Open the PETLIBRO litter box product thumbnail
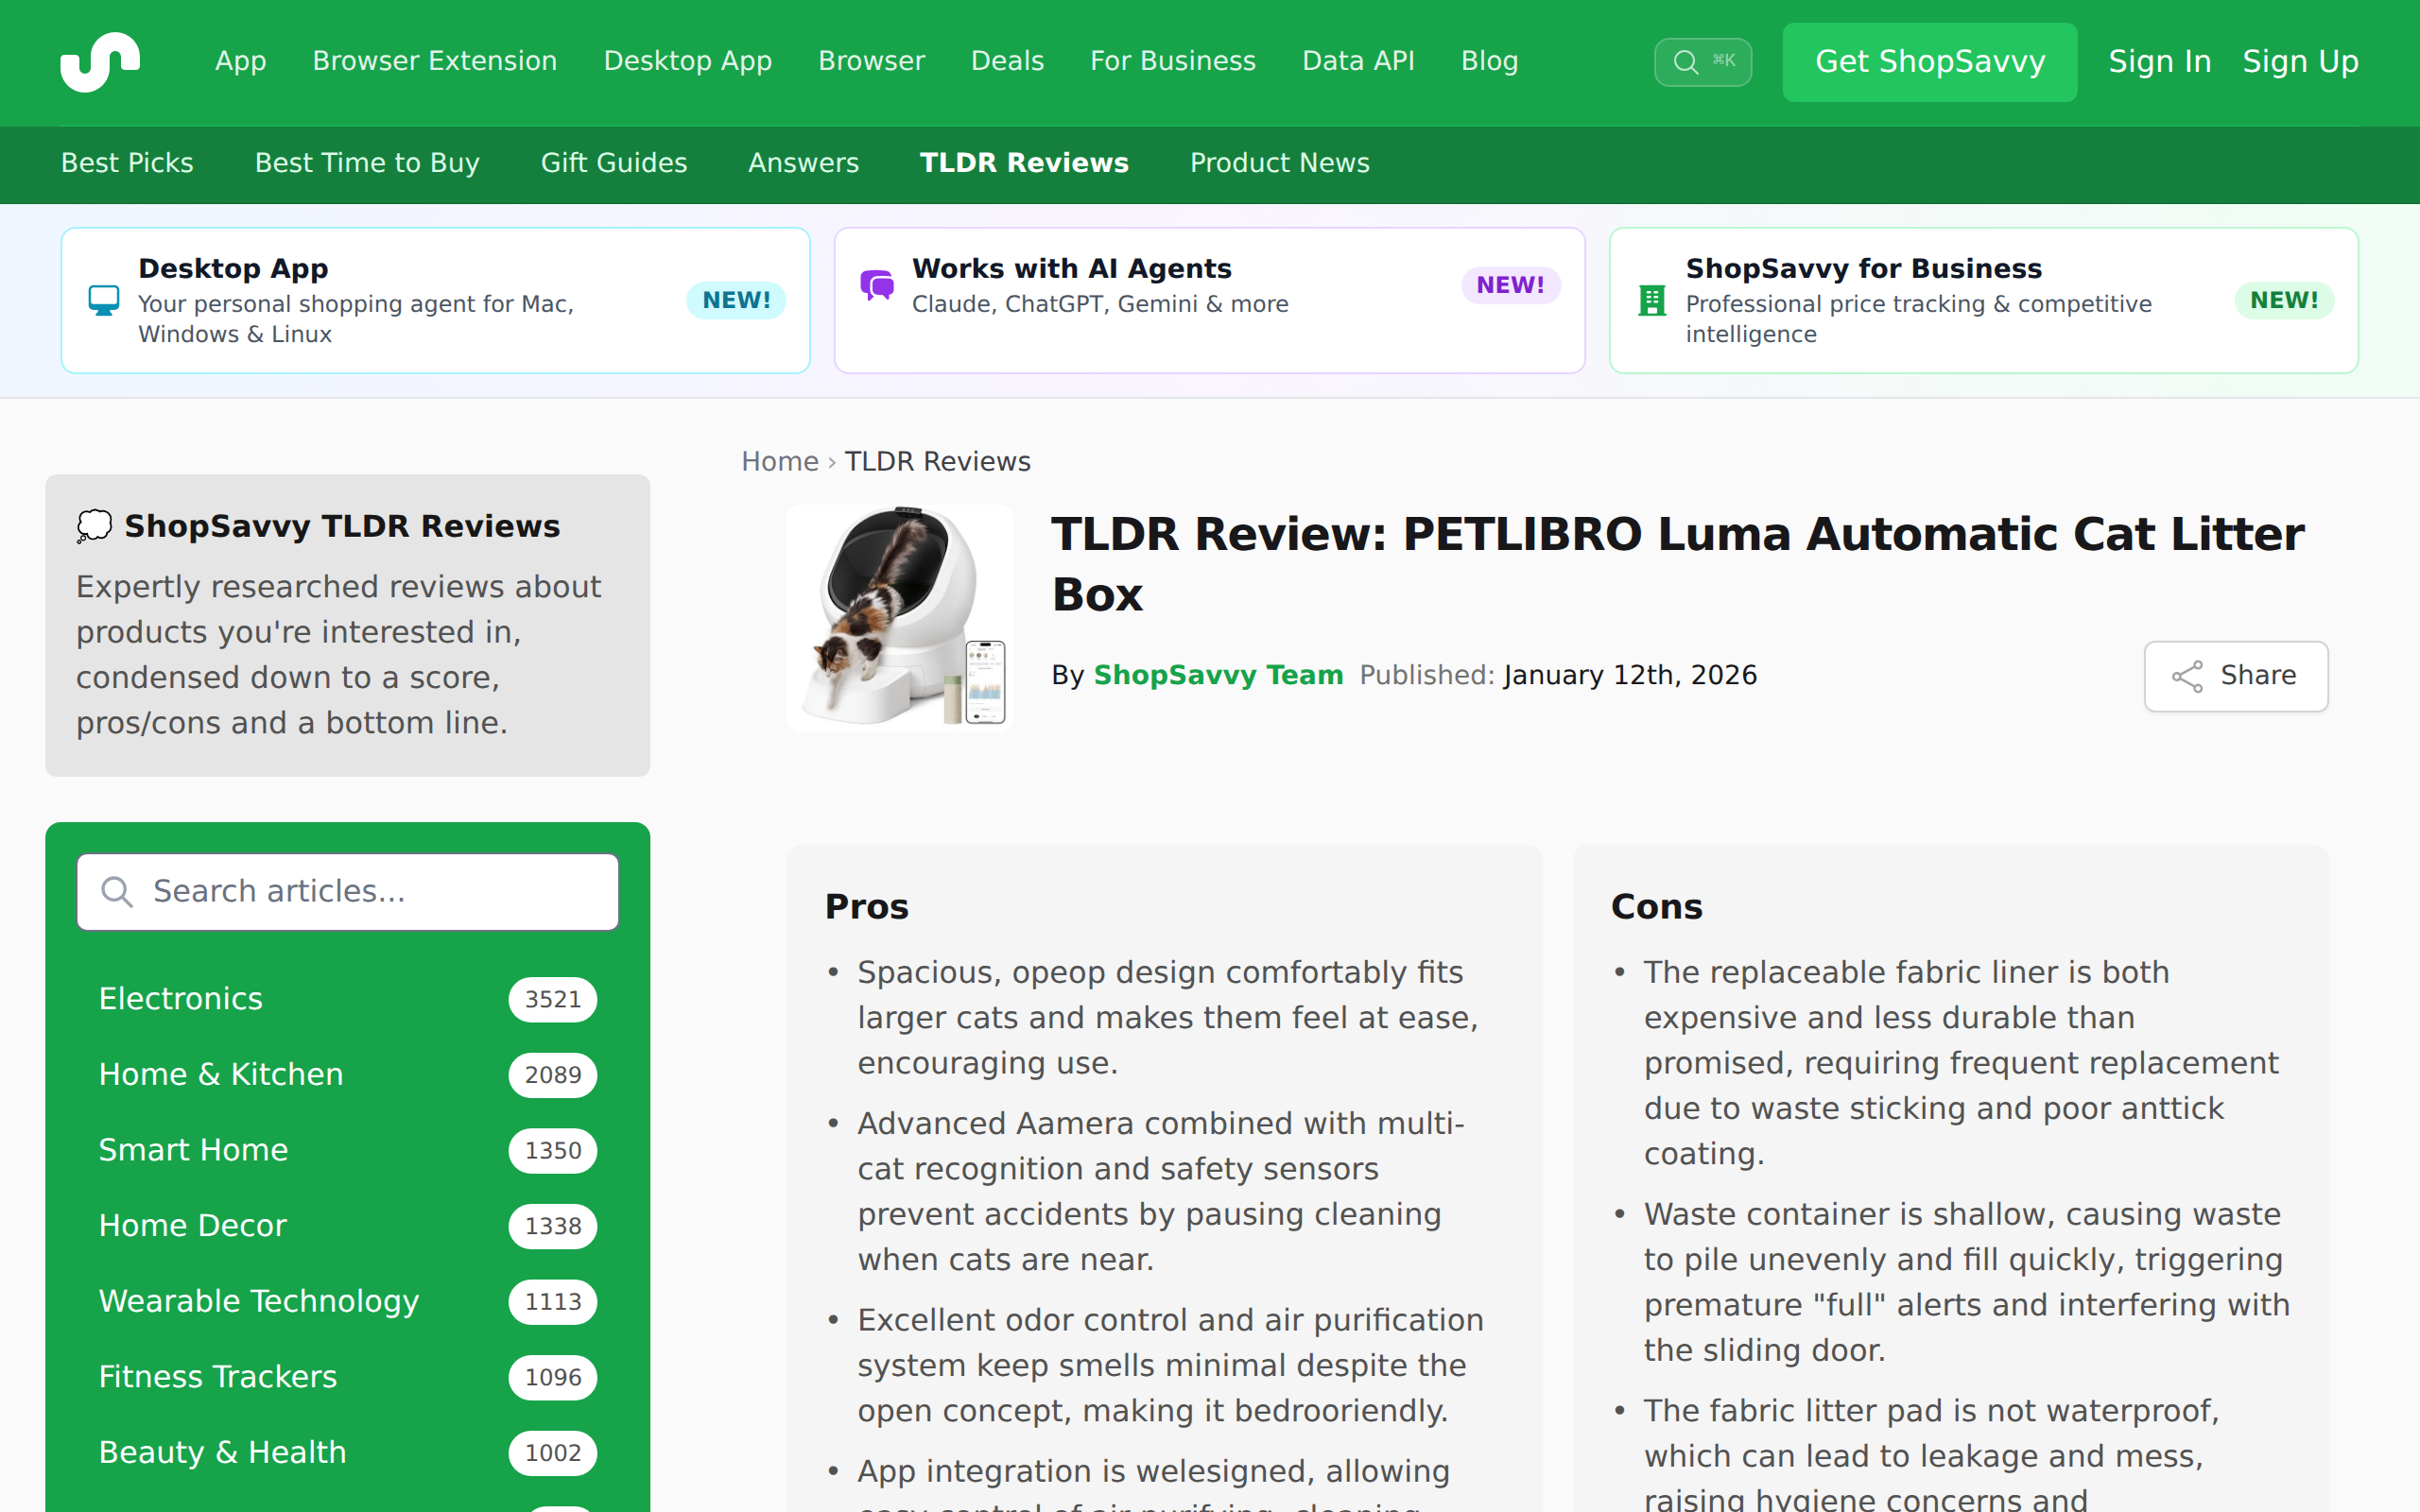Image resolution: width=2420 pixels, height=1512 pixels. tap(900, 618)
